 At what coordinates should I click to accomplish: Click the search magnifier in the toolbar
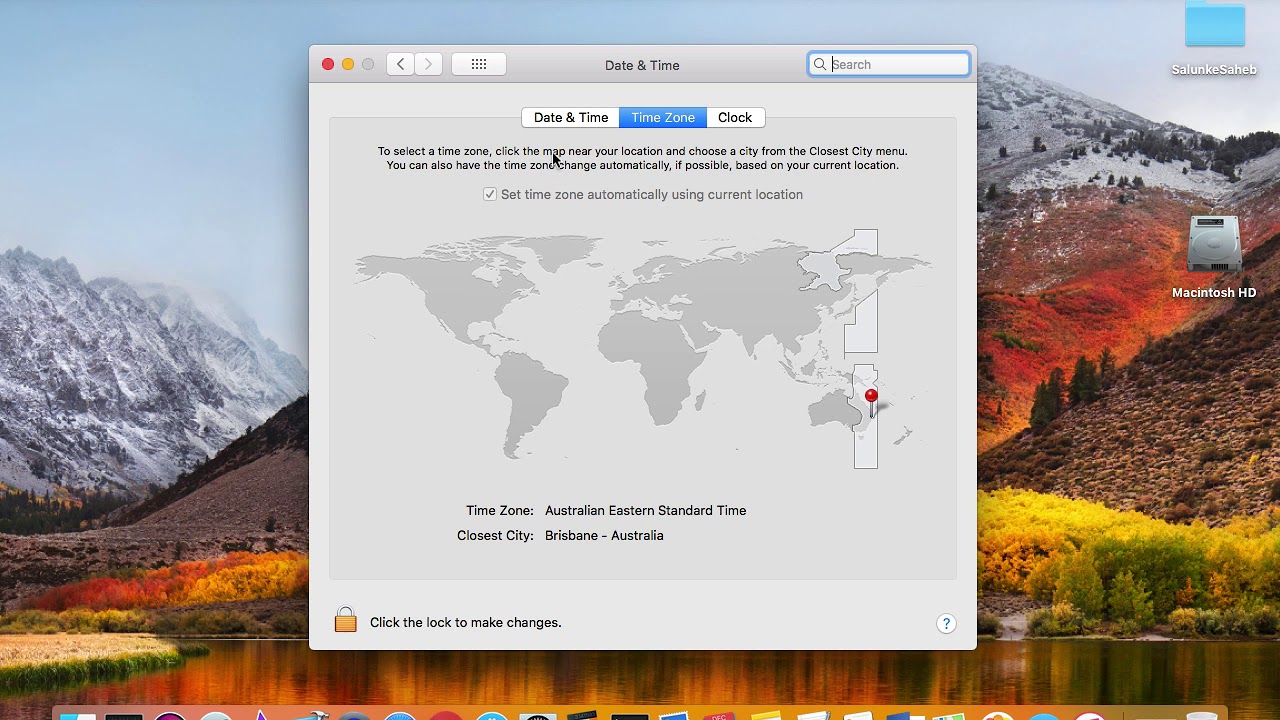pyautogui.click(x=820, y=64)
